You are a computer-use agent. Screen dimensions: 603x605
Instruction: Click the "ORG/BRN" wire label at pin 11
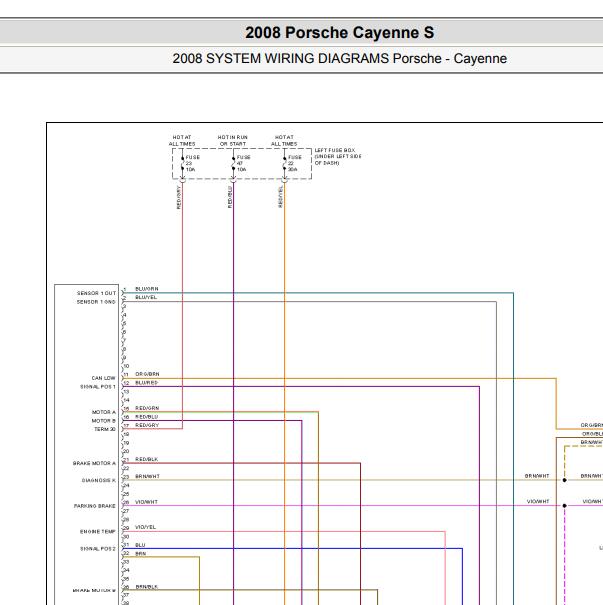click(x=147, y=374)
